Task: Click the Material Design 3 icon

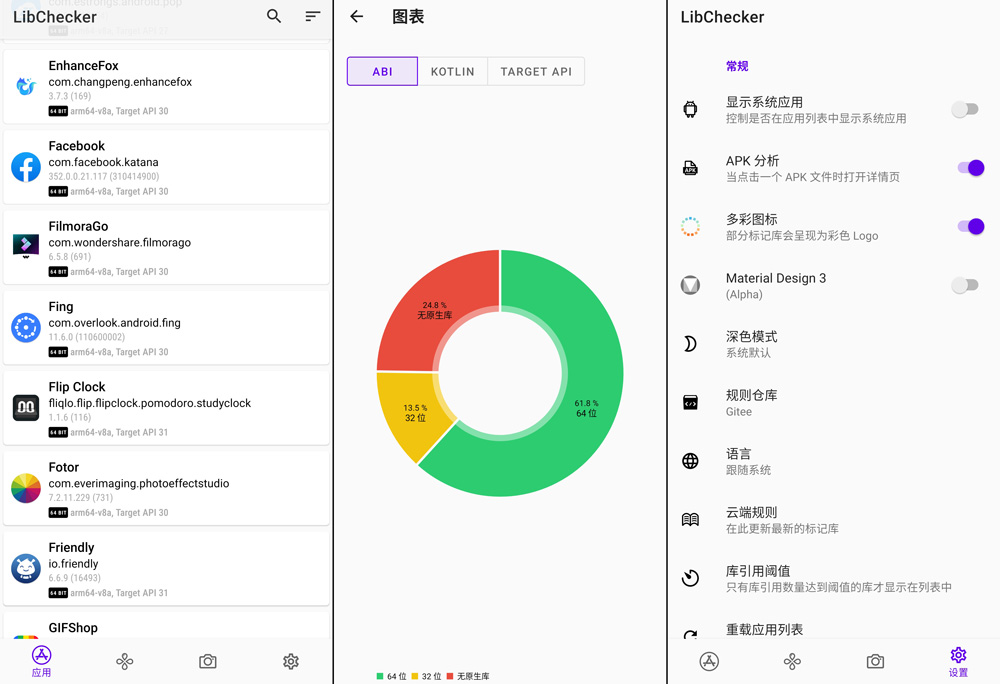Action: click(690, 285)
